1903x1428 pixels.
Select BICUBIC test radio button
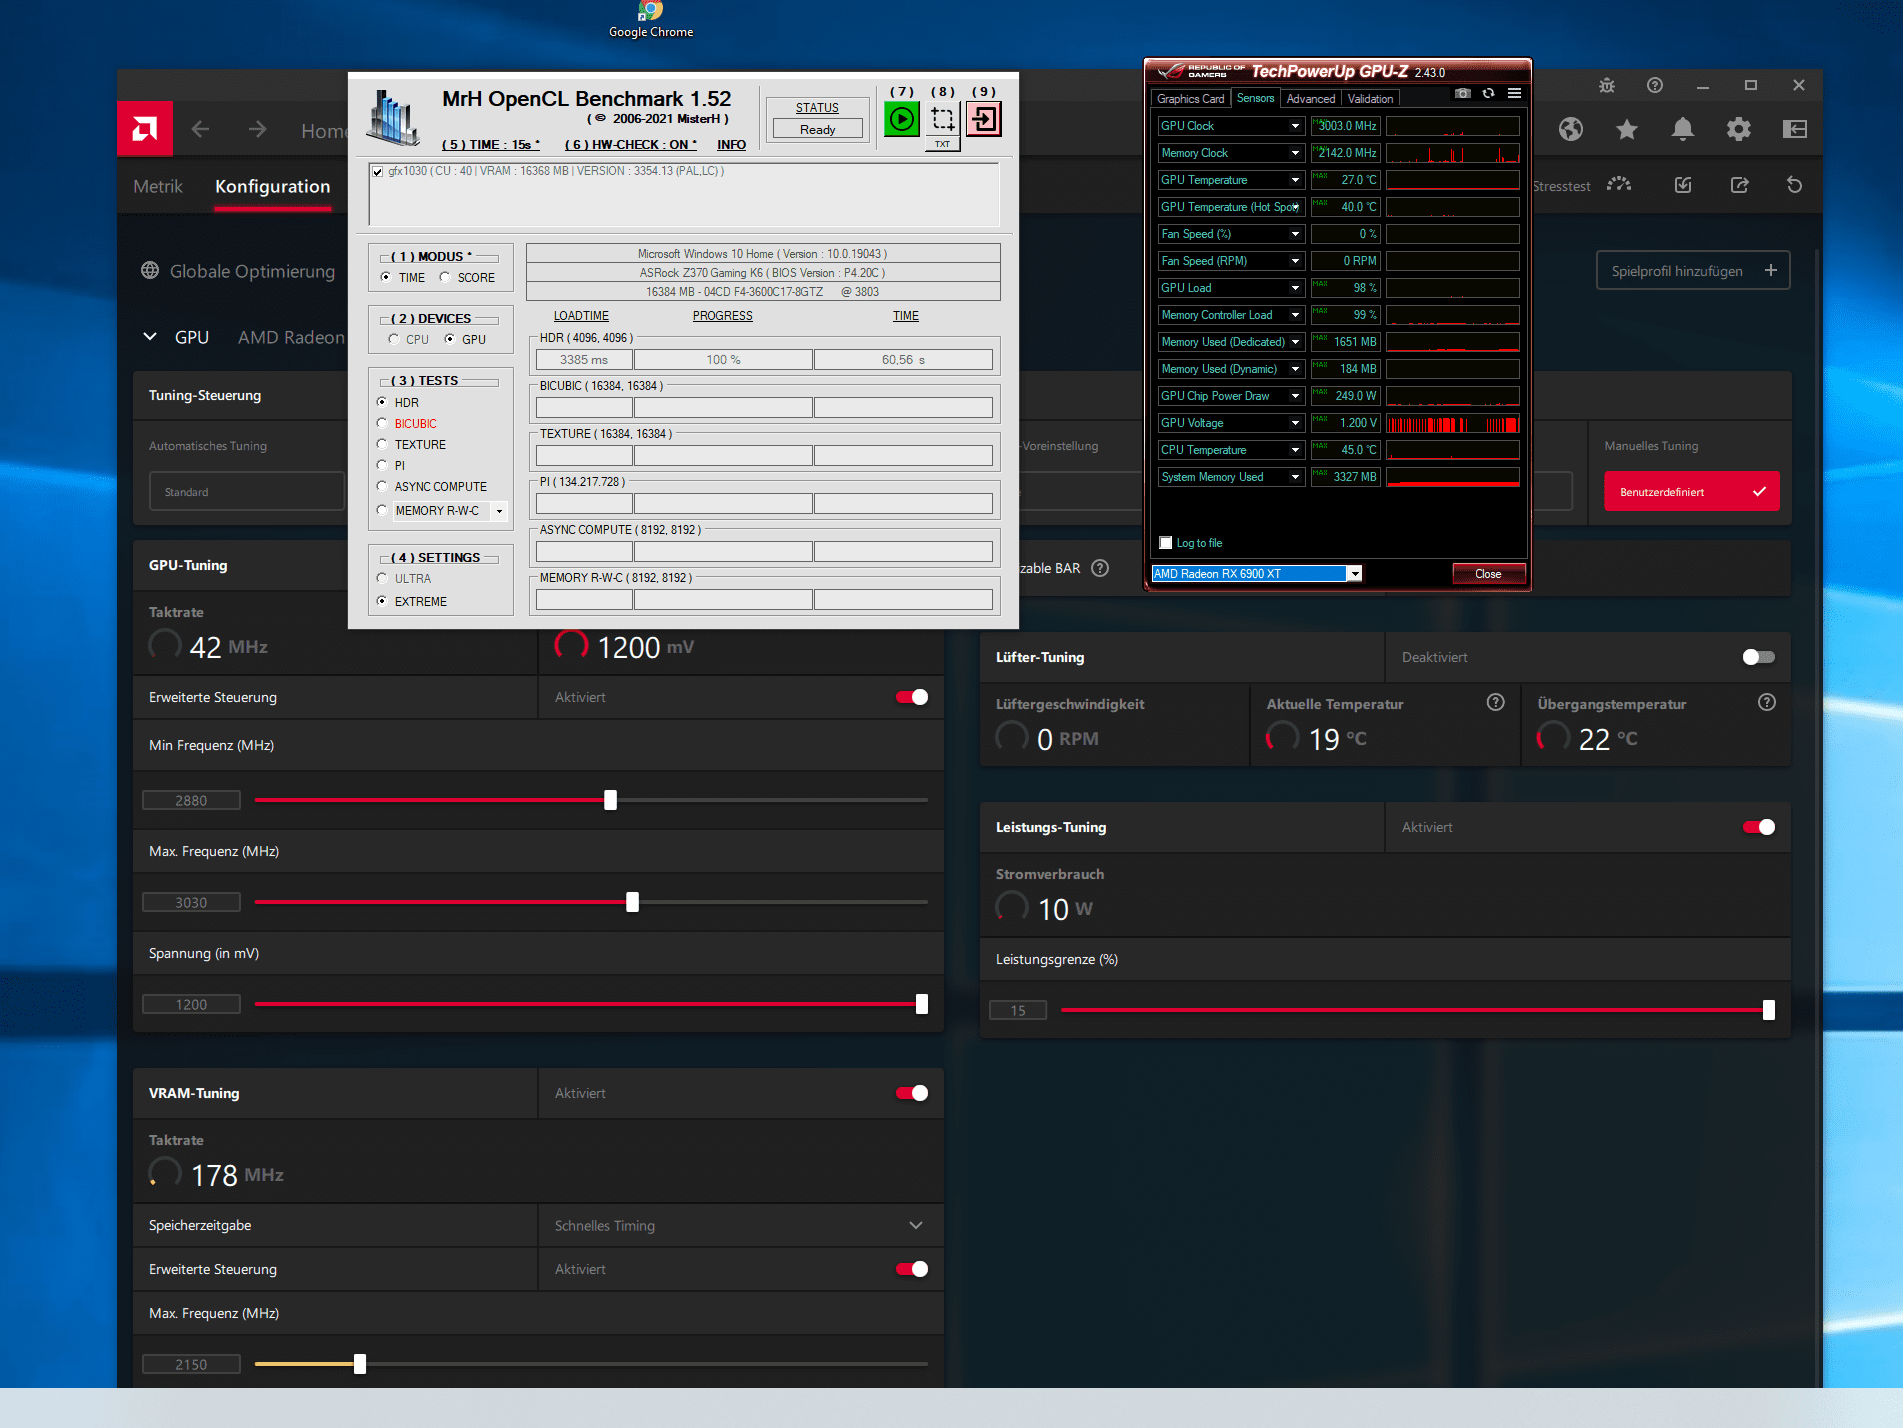point(381,423)
